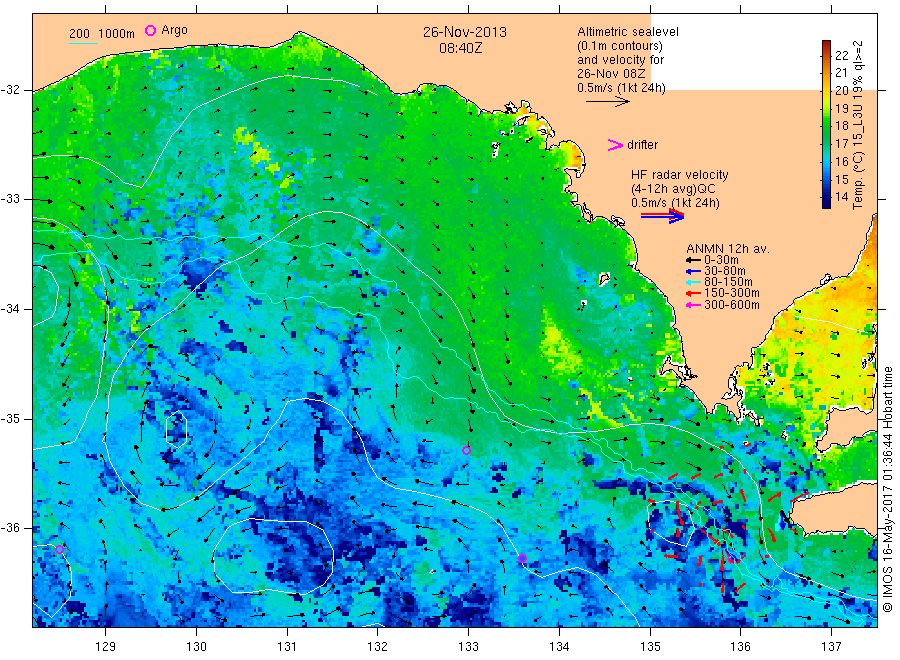
Task: Click the 18 tick on temperature scale
Action: [841, 126]
